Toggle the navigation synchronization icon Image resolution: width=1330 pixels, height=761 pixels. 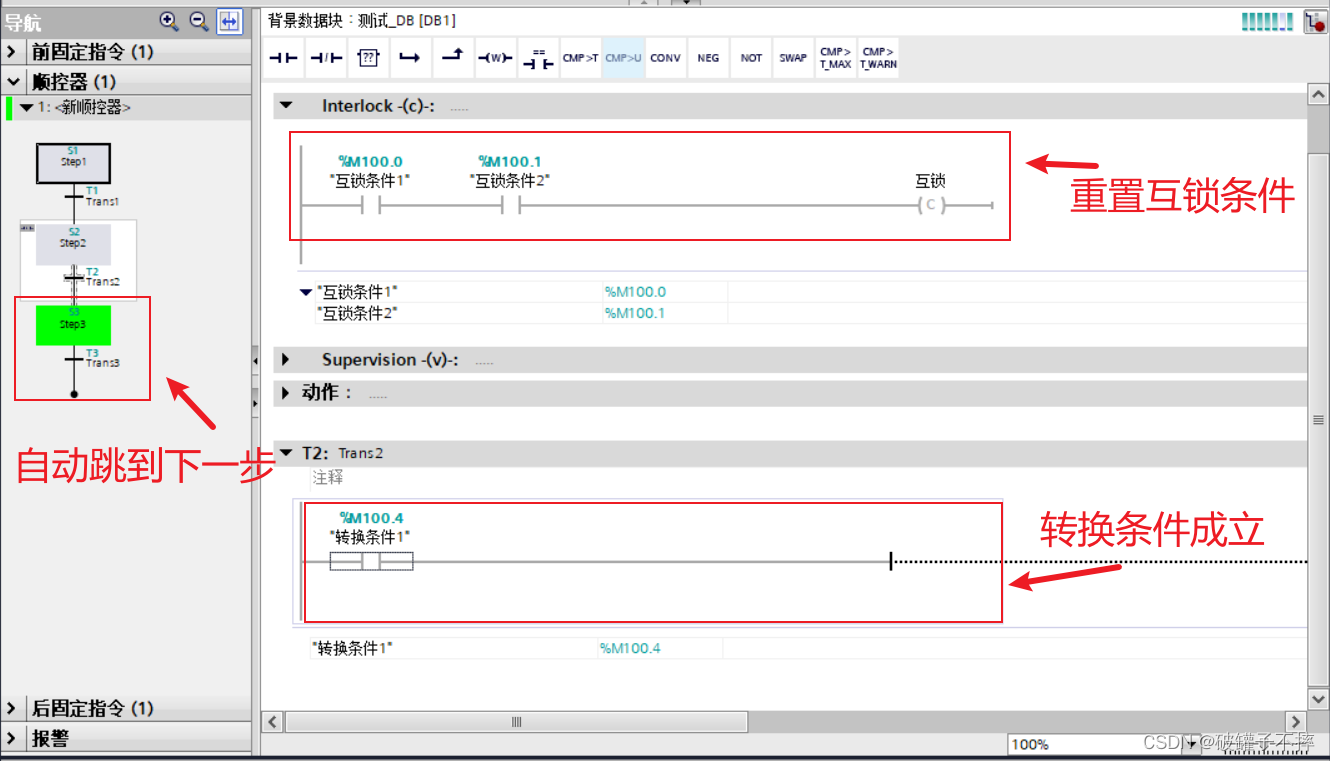coord(230,21)
